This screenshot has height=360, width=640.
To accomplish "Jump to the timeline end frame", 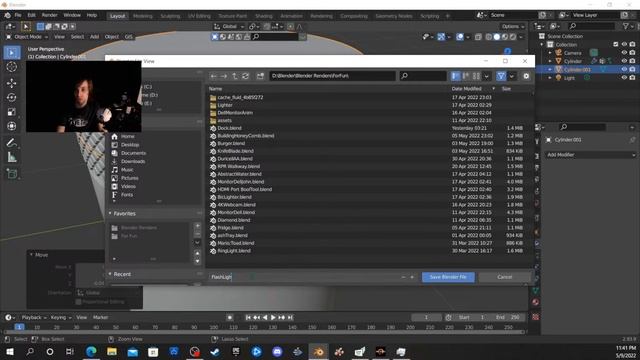I will (290, 317).
